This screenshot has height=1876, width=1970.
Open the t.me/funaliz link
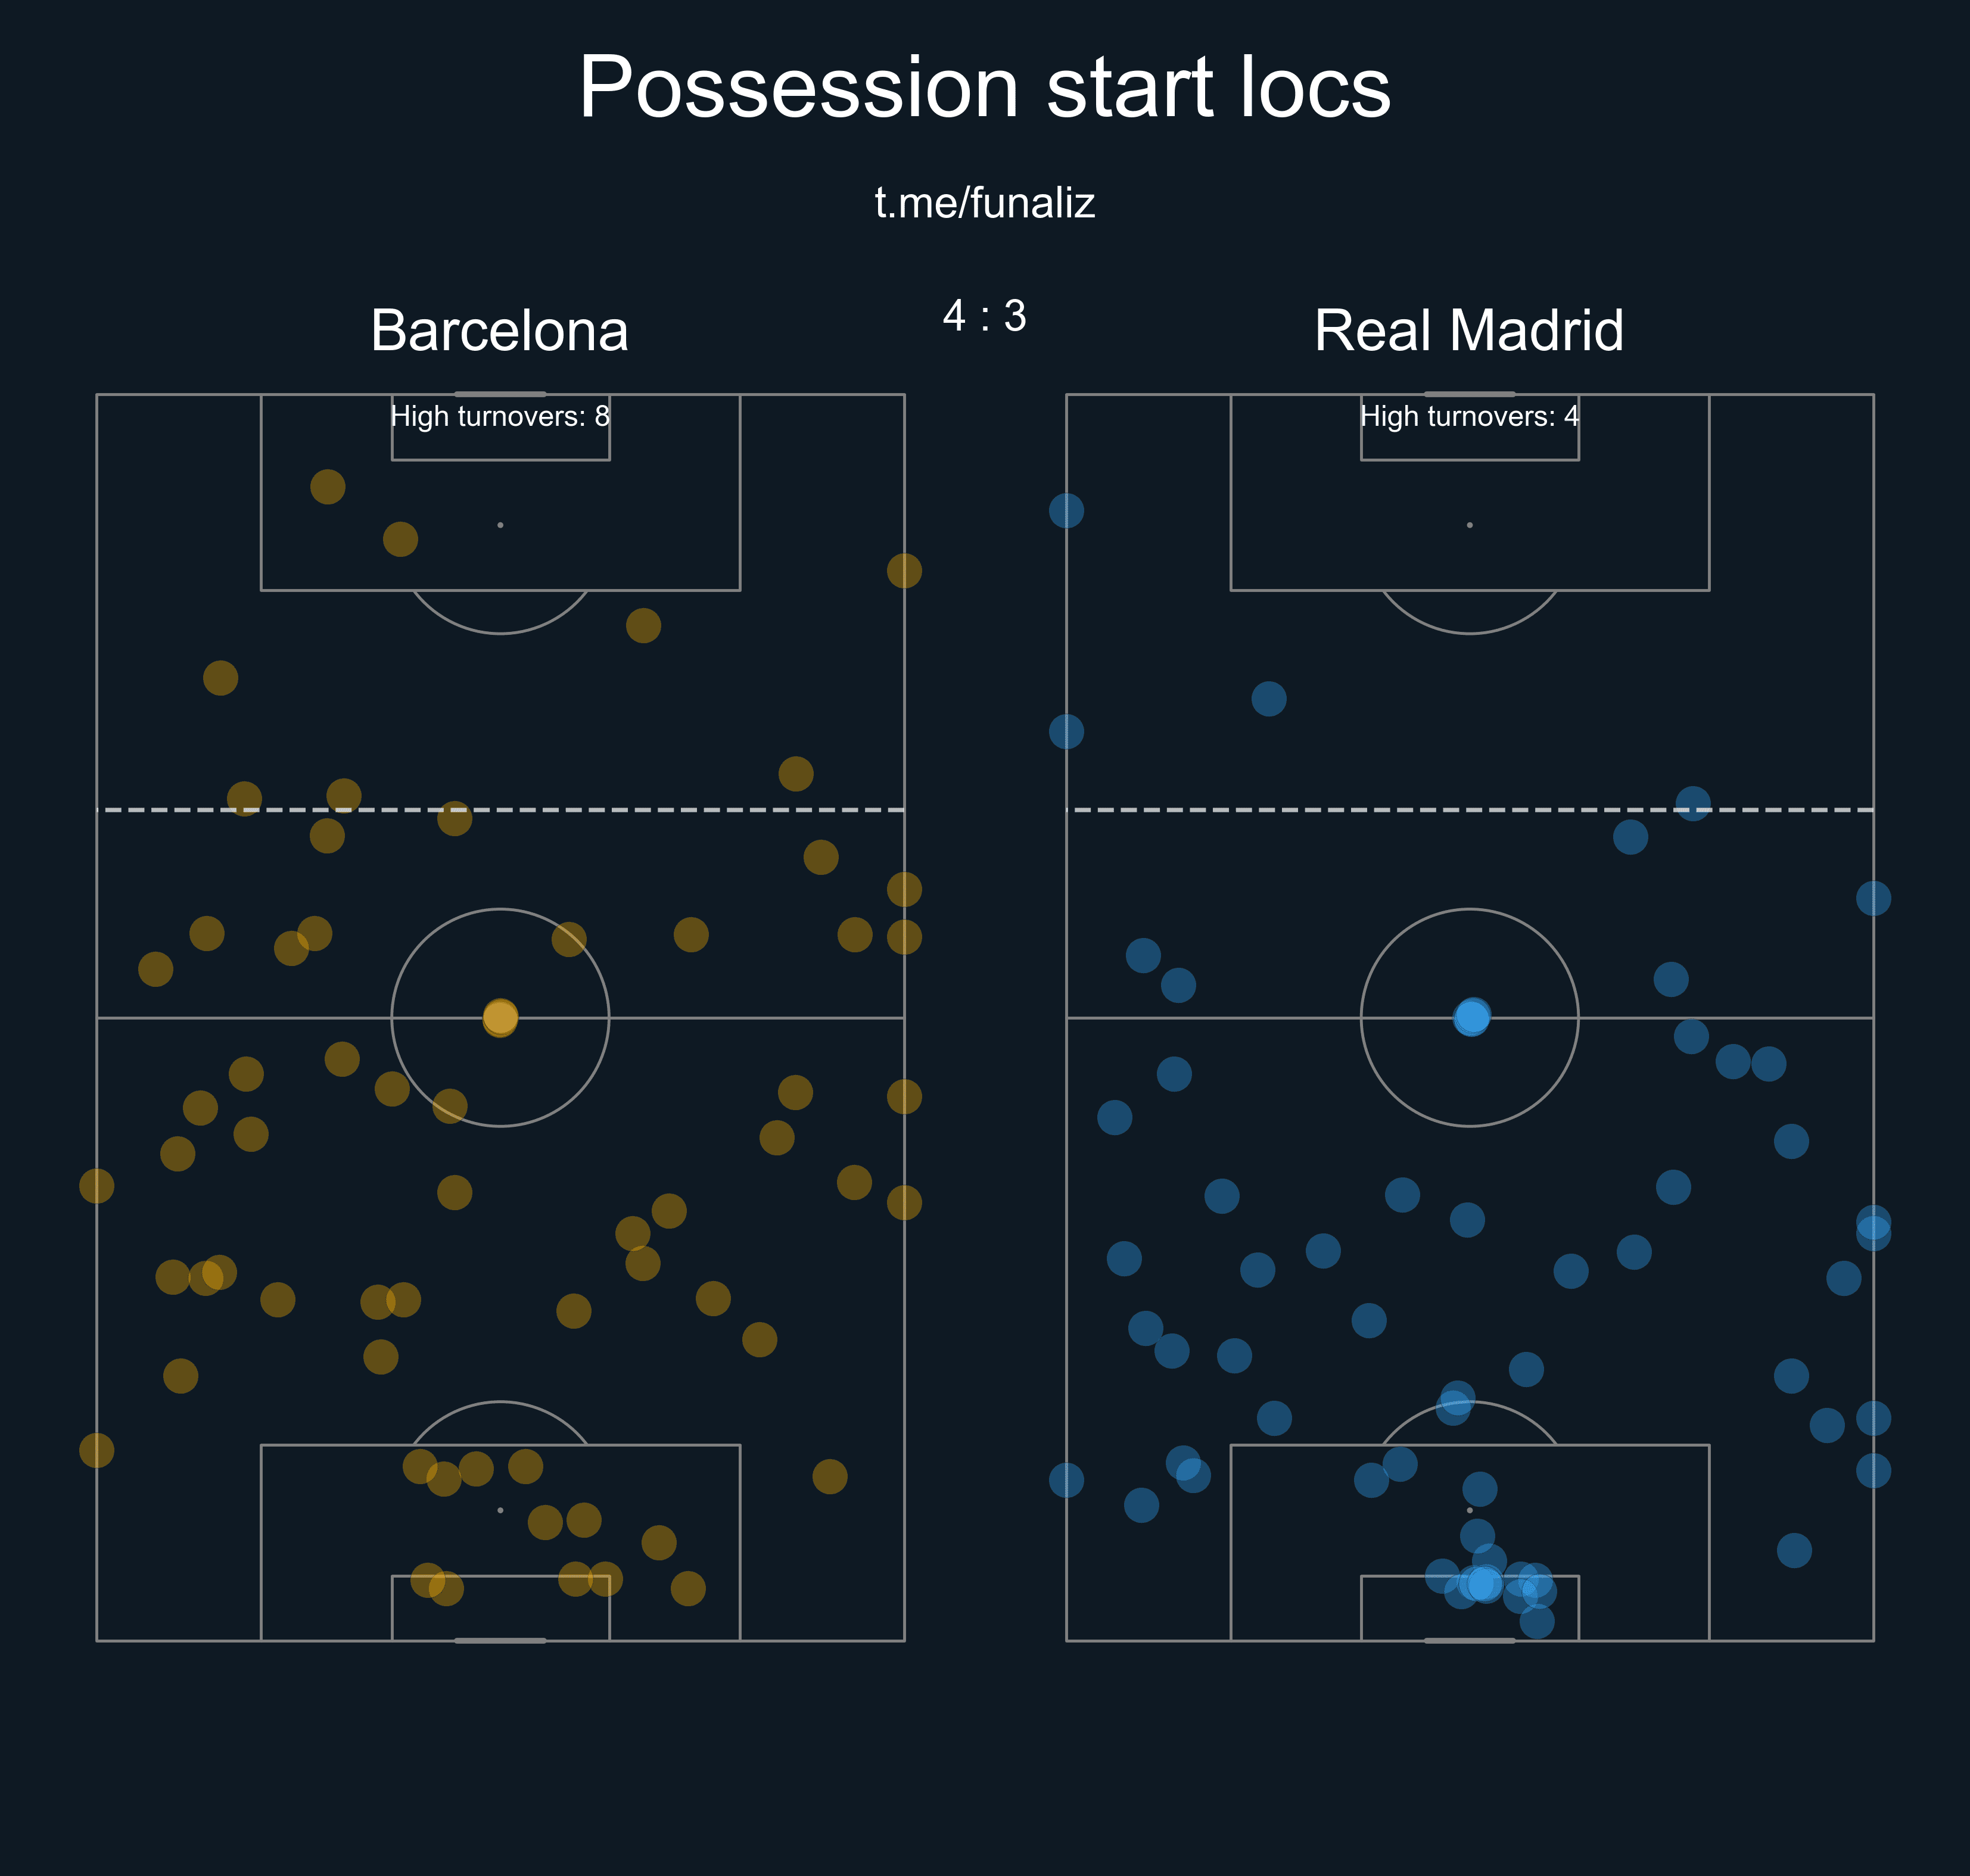984,203
